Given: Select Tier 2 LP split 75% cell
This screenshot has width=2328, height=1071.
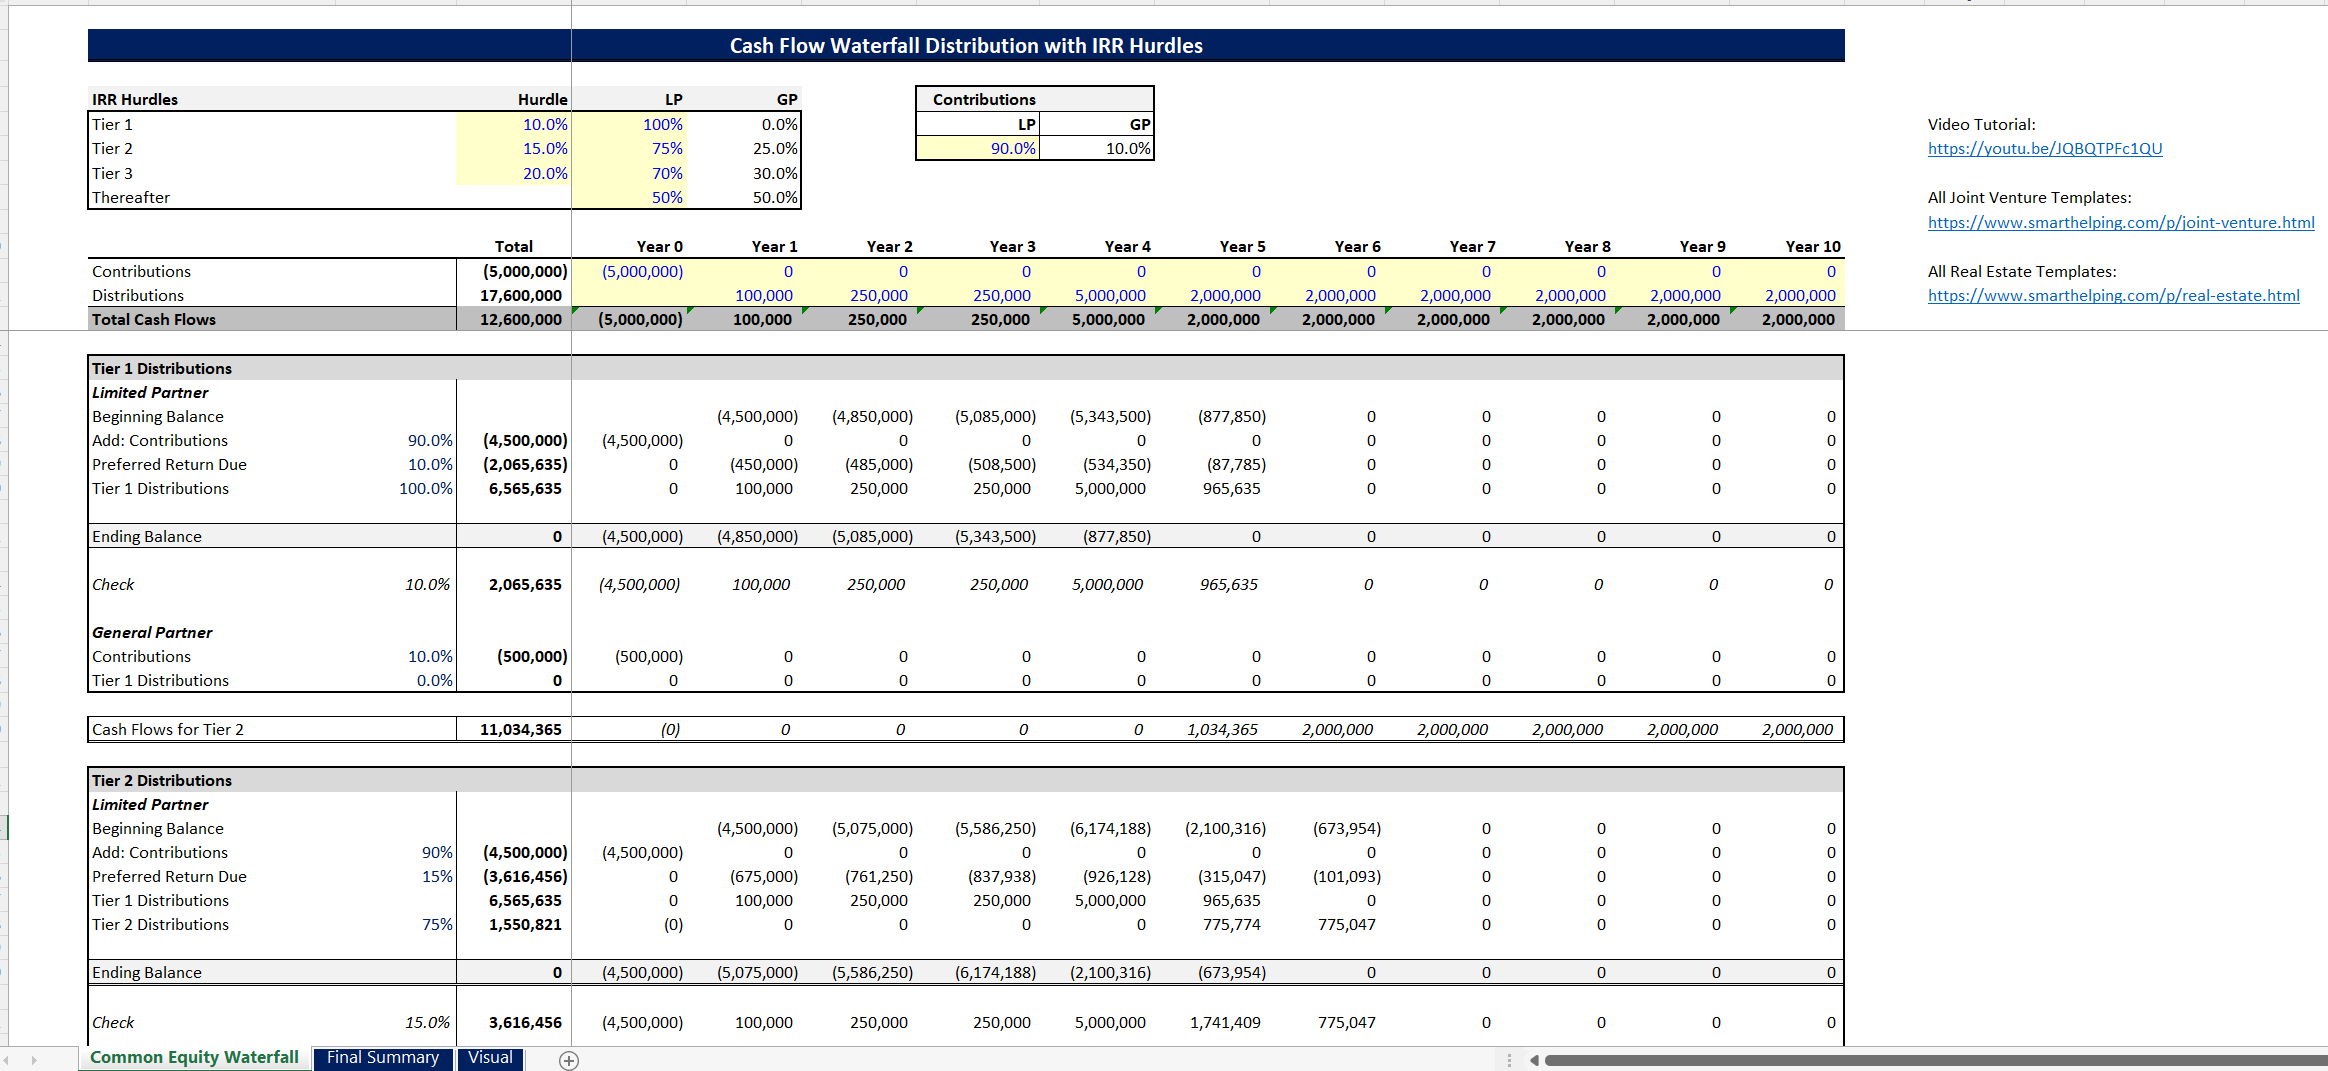Looking at the screenshot, I should (x=629, y=148).
